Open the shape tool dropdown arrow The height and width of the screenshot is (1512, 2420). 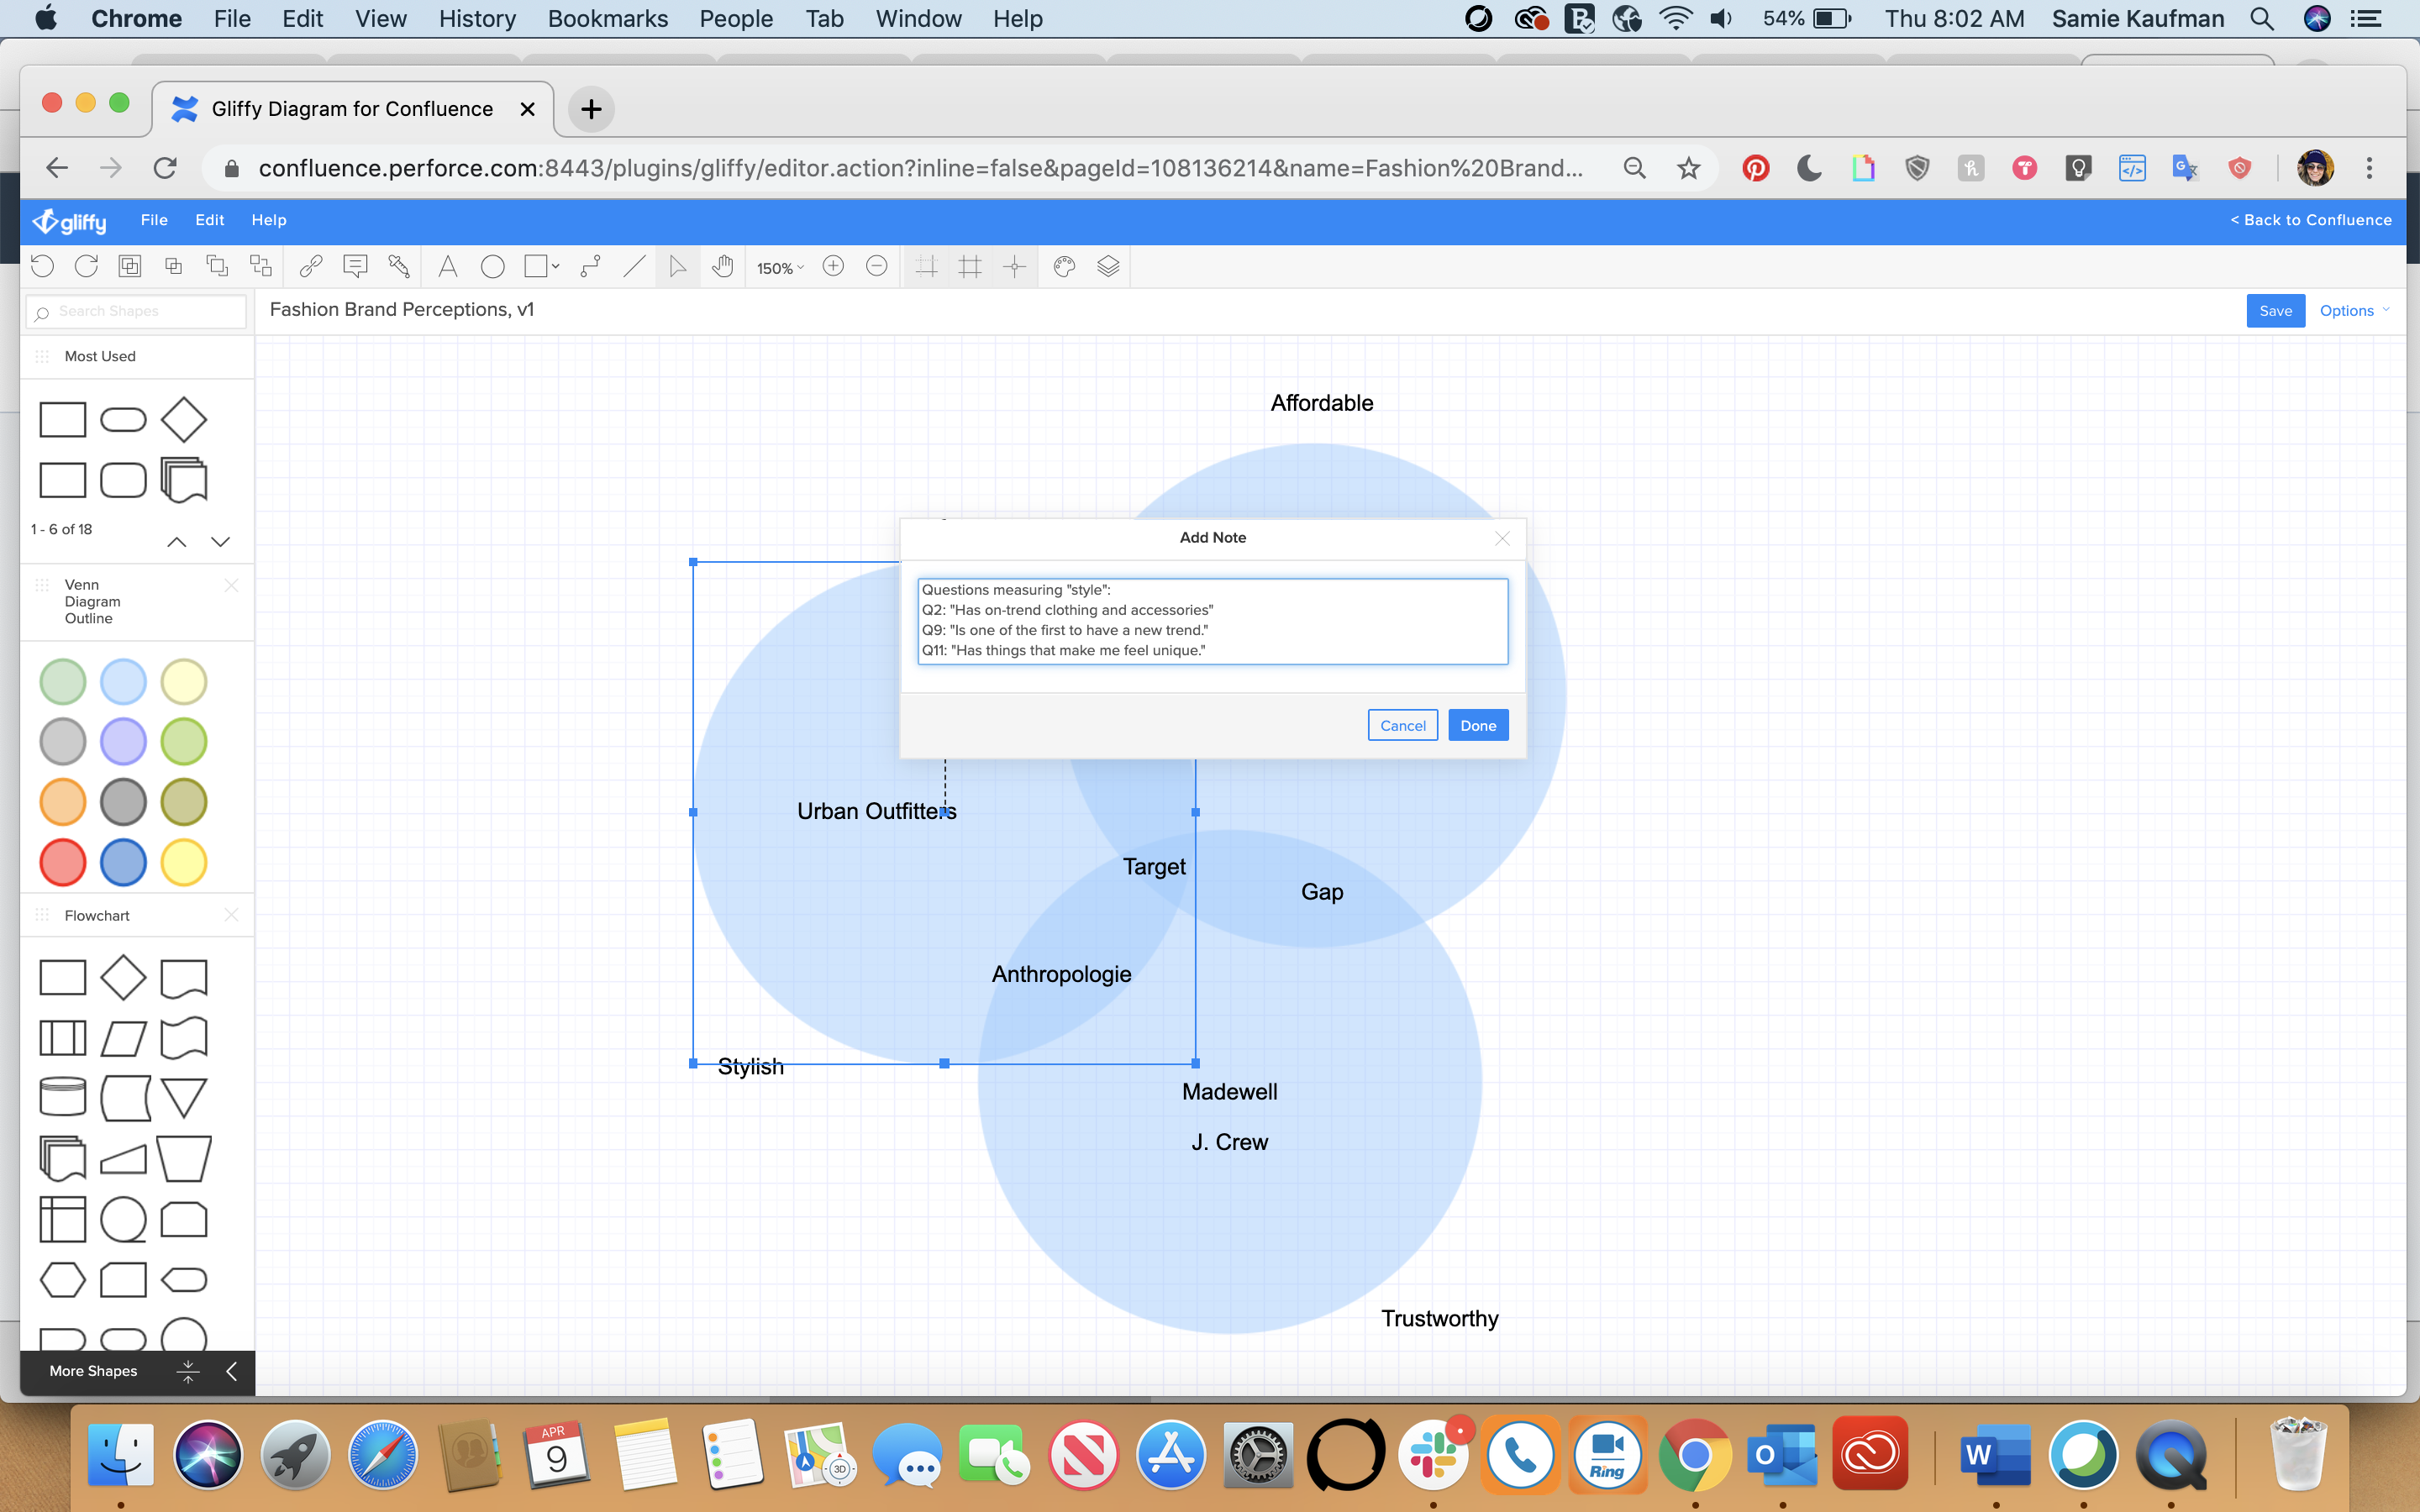pyautogui.click(x=556, y=266)
